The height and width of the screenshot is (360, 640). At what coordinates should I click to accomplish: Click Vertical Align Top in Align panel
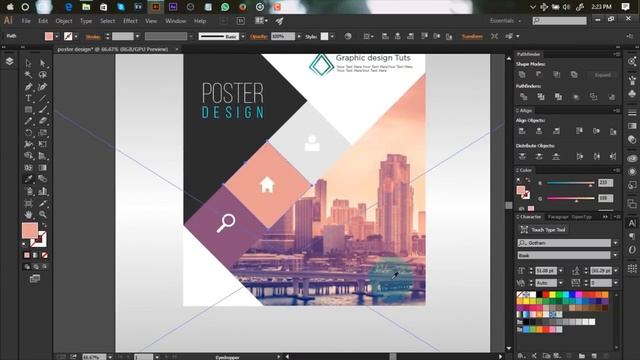[579, 131]
